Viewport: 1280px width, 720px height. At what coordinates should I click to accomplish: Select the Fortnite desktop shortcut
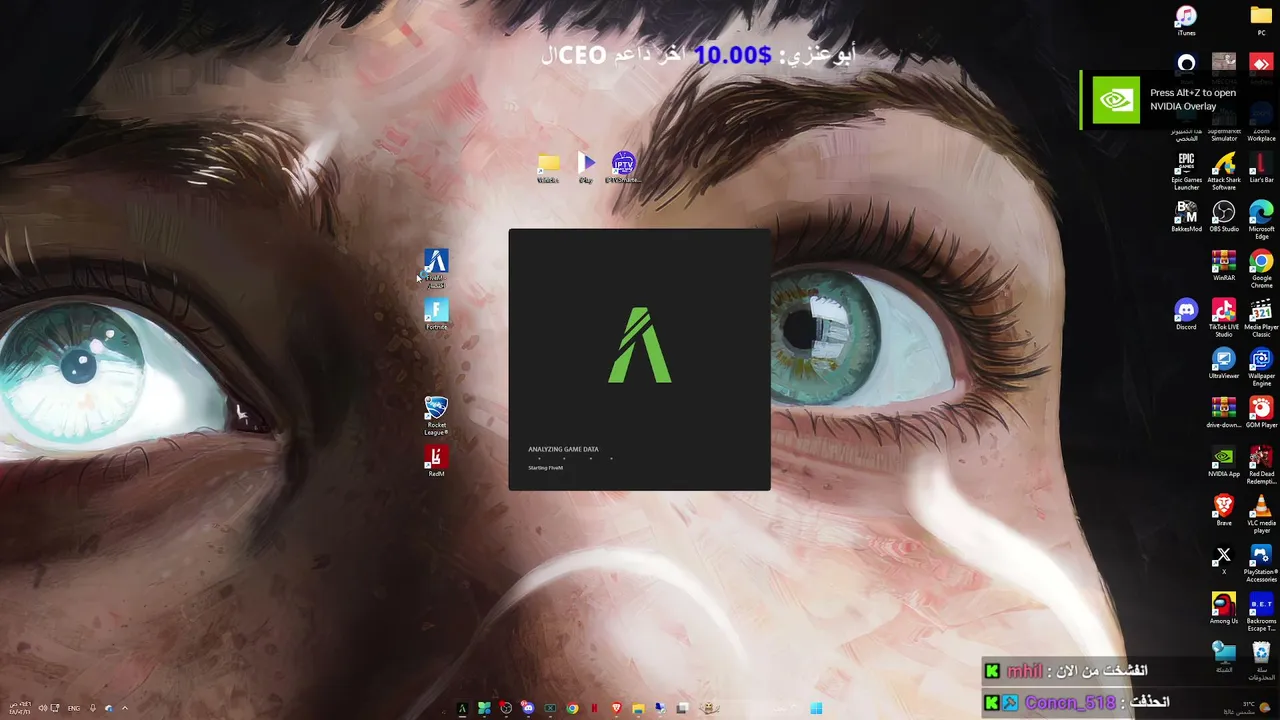[436, 315]
